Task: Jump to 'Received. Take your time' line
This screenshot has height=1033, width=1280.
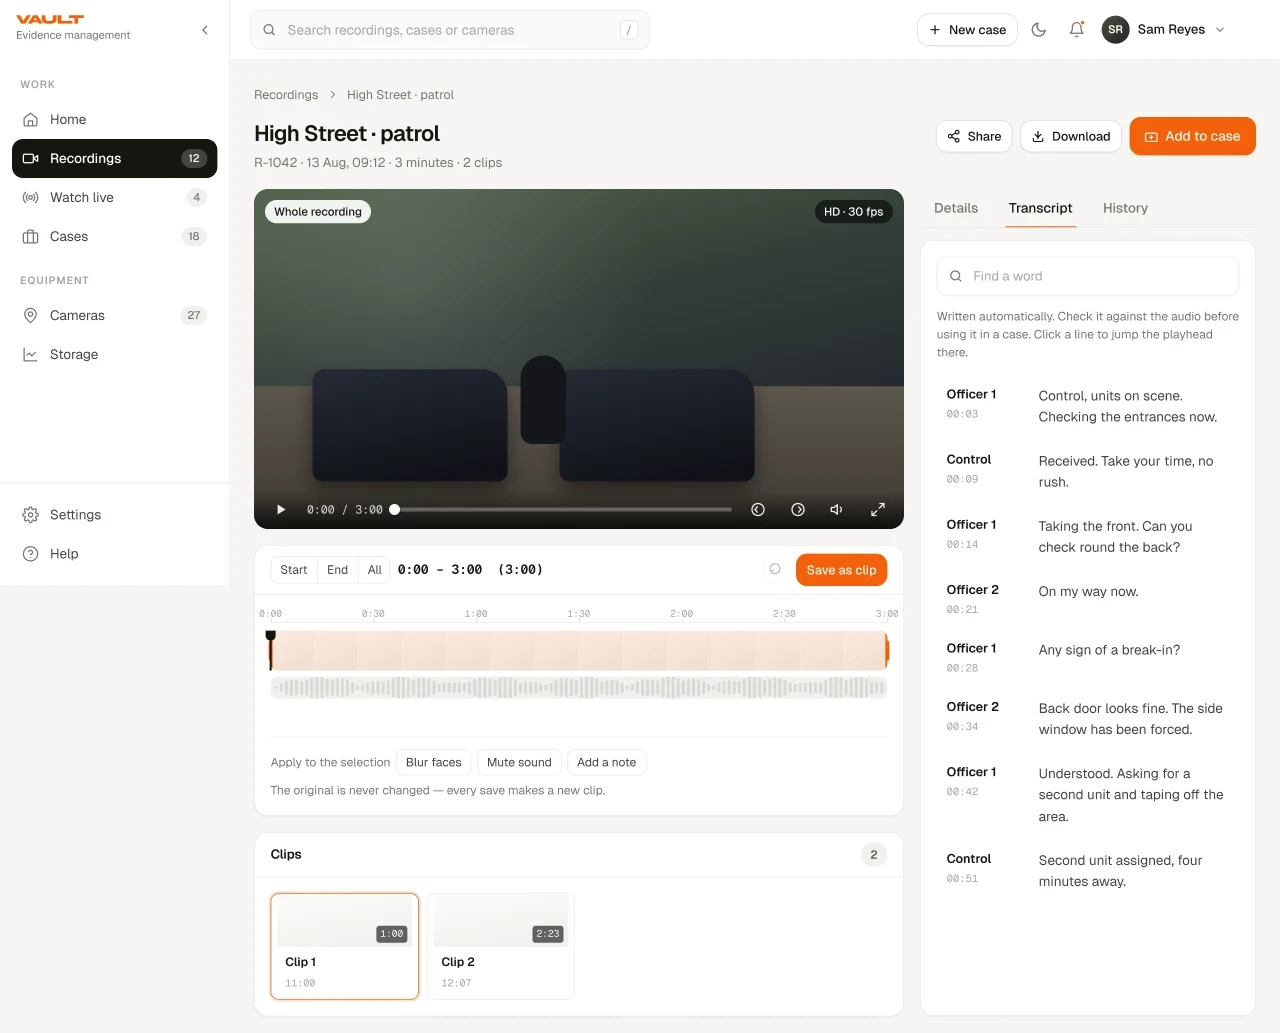Action: click(1087, 470)
